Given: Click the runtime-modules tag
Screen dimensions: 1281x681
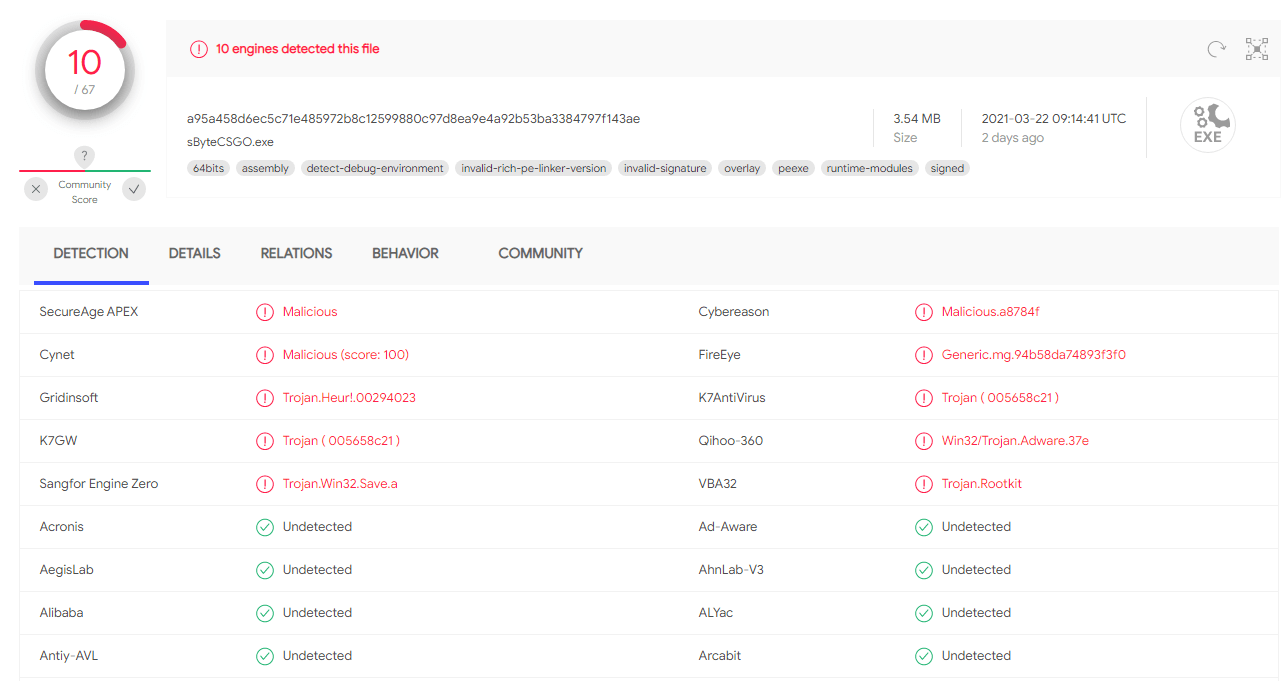Looking at the screenshot, I should (870, 169).
